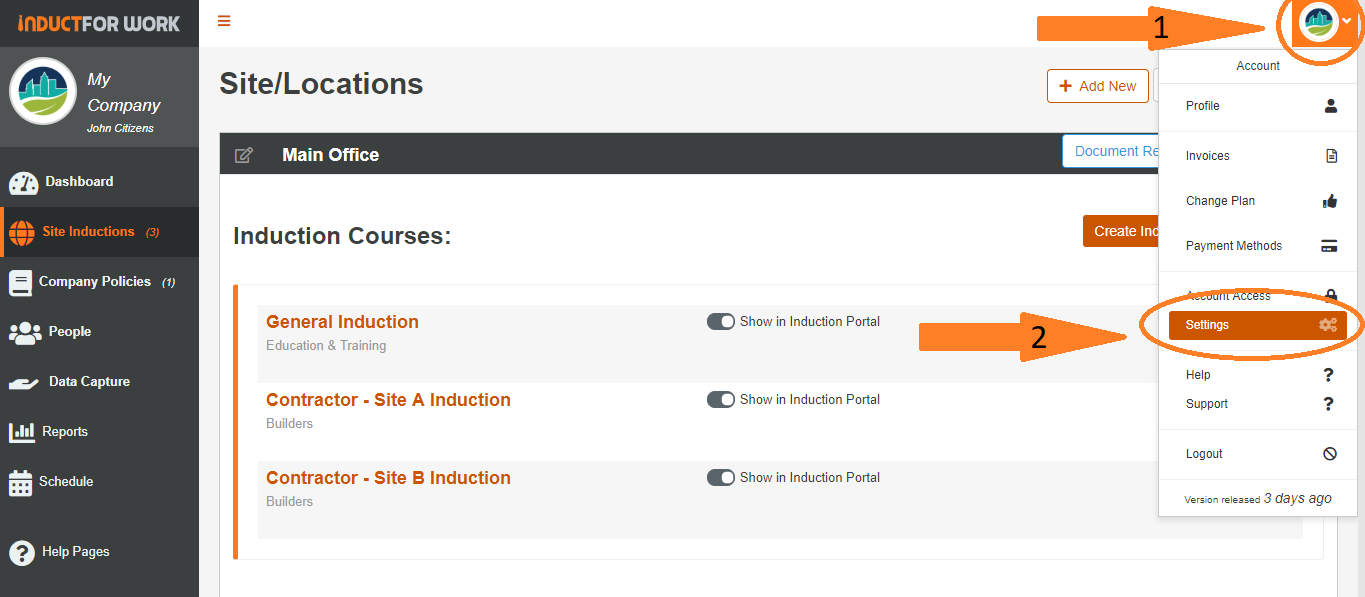
Task: Open Company Policies via its document icon
Action: 20,281
